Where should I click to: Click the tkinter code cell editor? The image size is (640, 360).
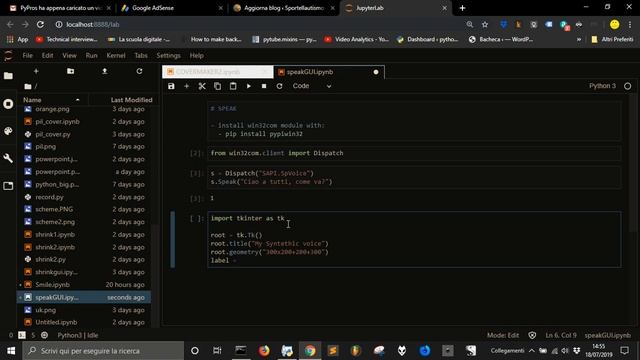414,239
